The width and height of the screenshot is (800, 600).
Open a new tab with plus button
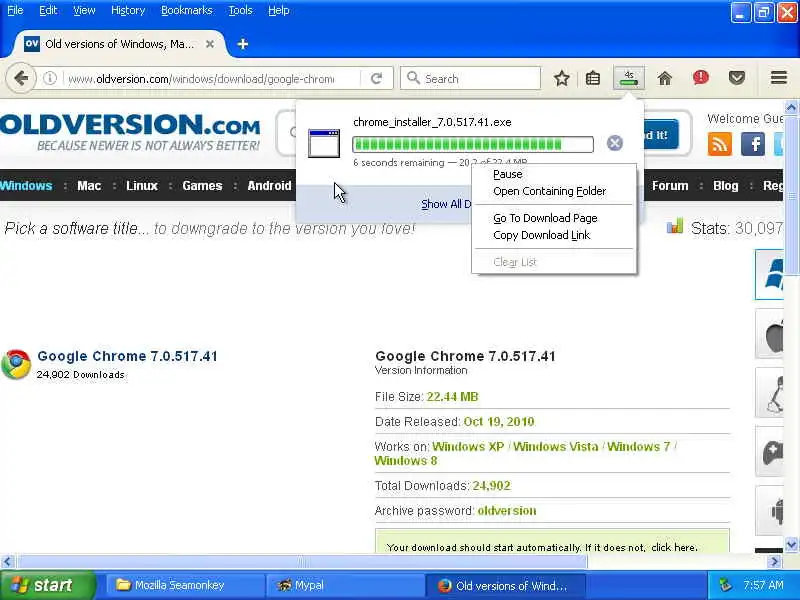pos(243,44)
